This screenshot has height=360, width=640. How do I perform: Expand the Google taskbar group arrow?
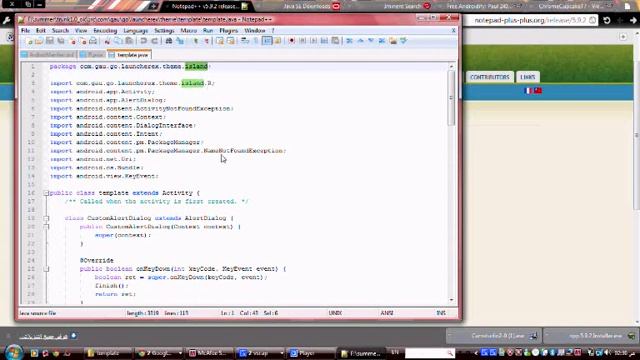click(x=180, y=353)
